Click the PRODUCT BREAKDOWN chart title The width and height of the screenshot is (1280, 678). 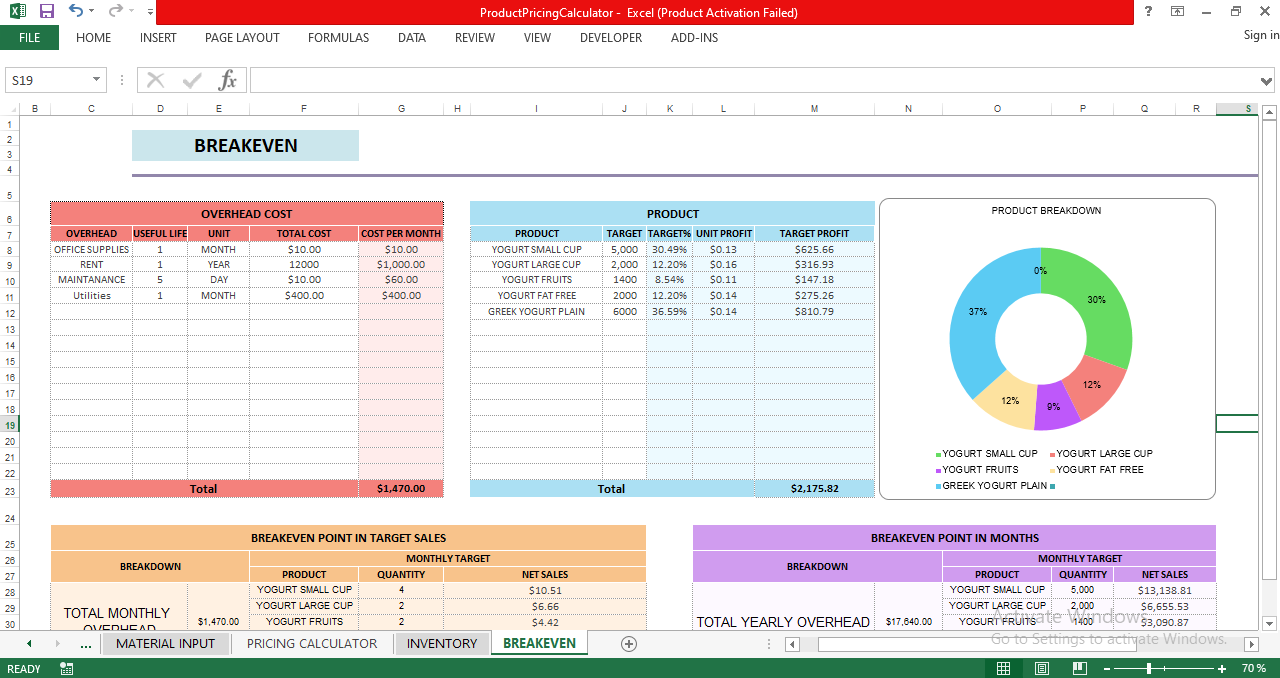[x=1046, y=211]
